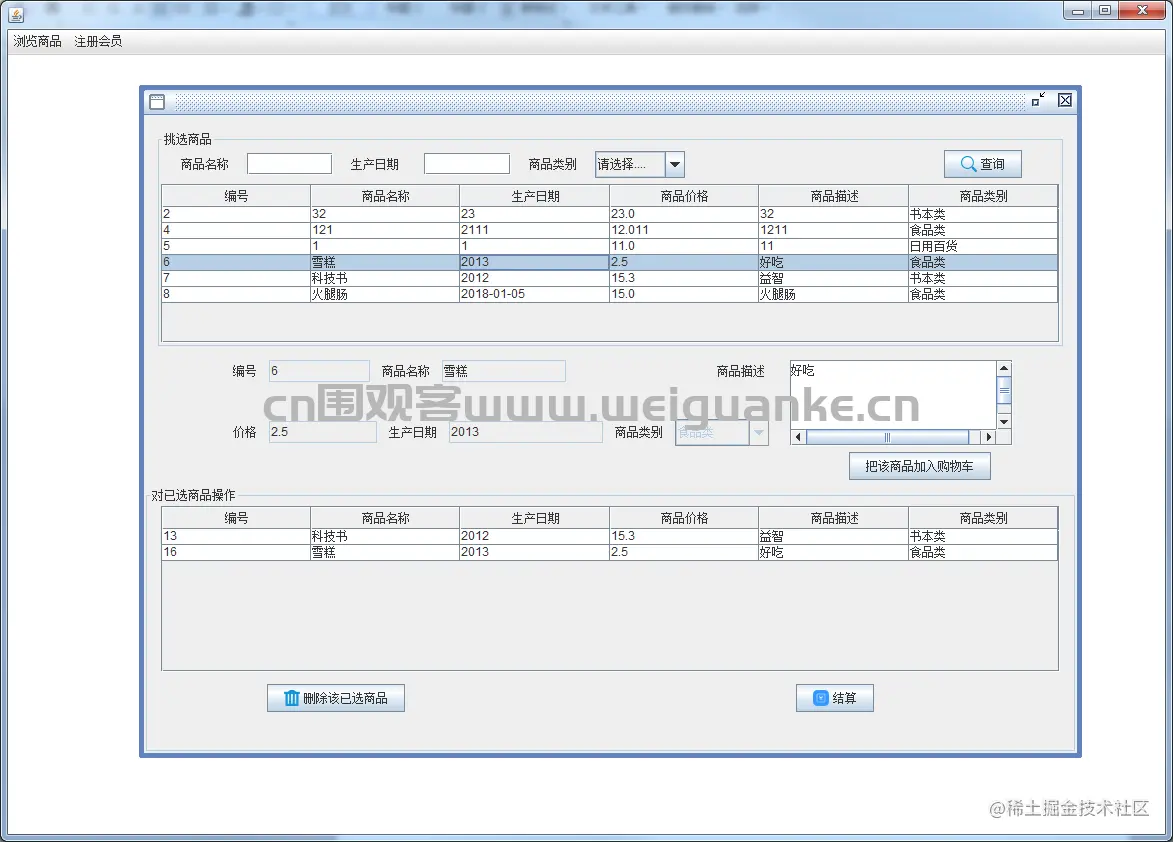Image resolution: width=1173 pixels, height=842 pixels.
Task: Click description scrollbar down arrow
Action: pos(1004,422)
